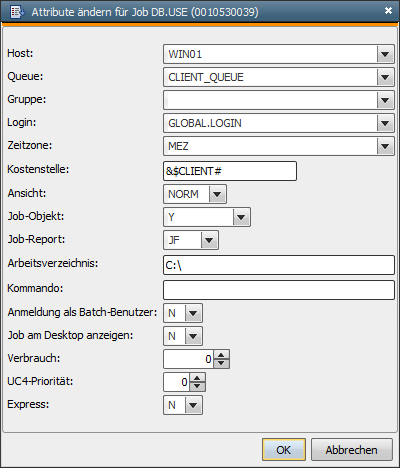
Task: Increase UC4-Priorität using up arrow
Action: click(197, 378)
